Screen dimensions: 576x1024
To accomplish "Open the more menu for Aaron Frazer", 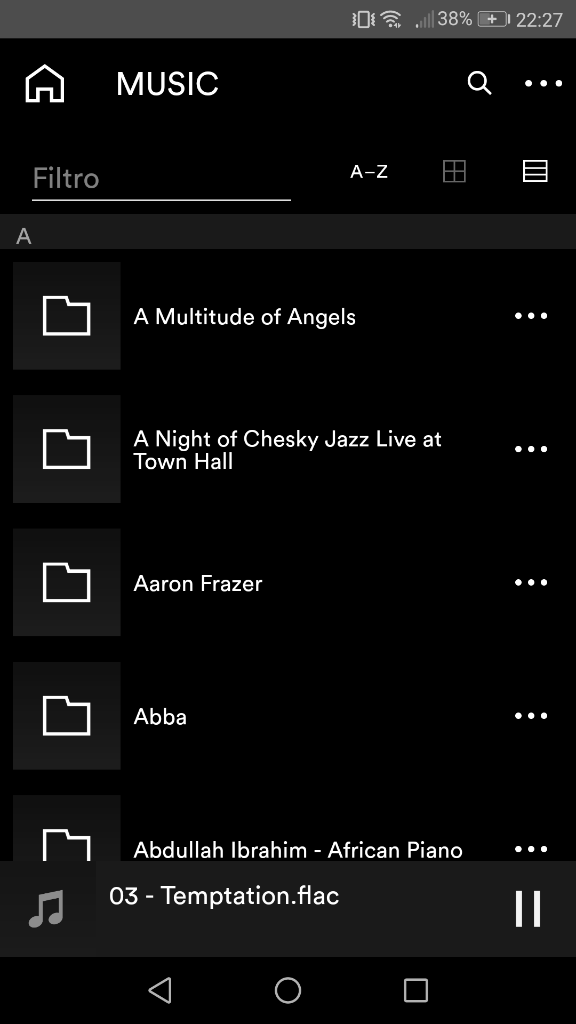I will (531, 583).
